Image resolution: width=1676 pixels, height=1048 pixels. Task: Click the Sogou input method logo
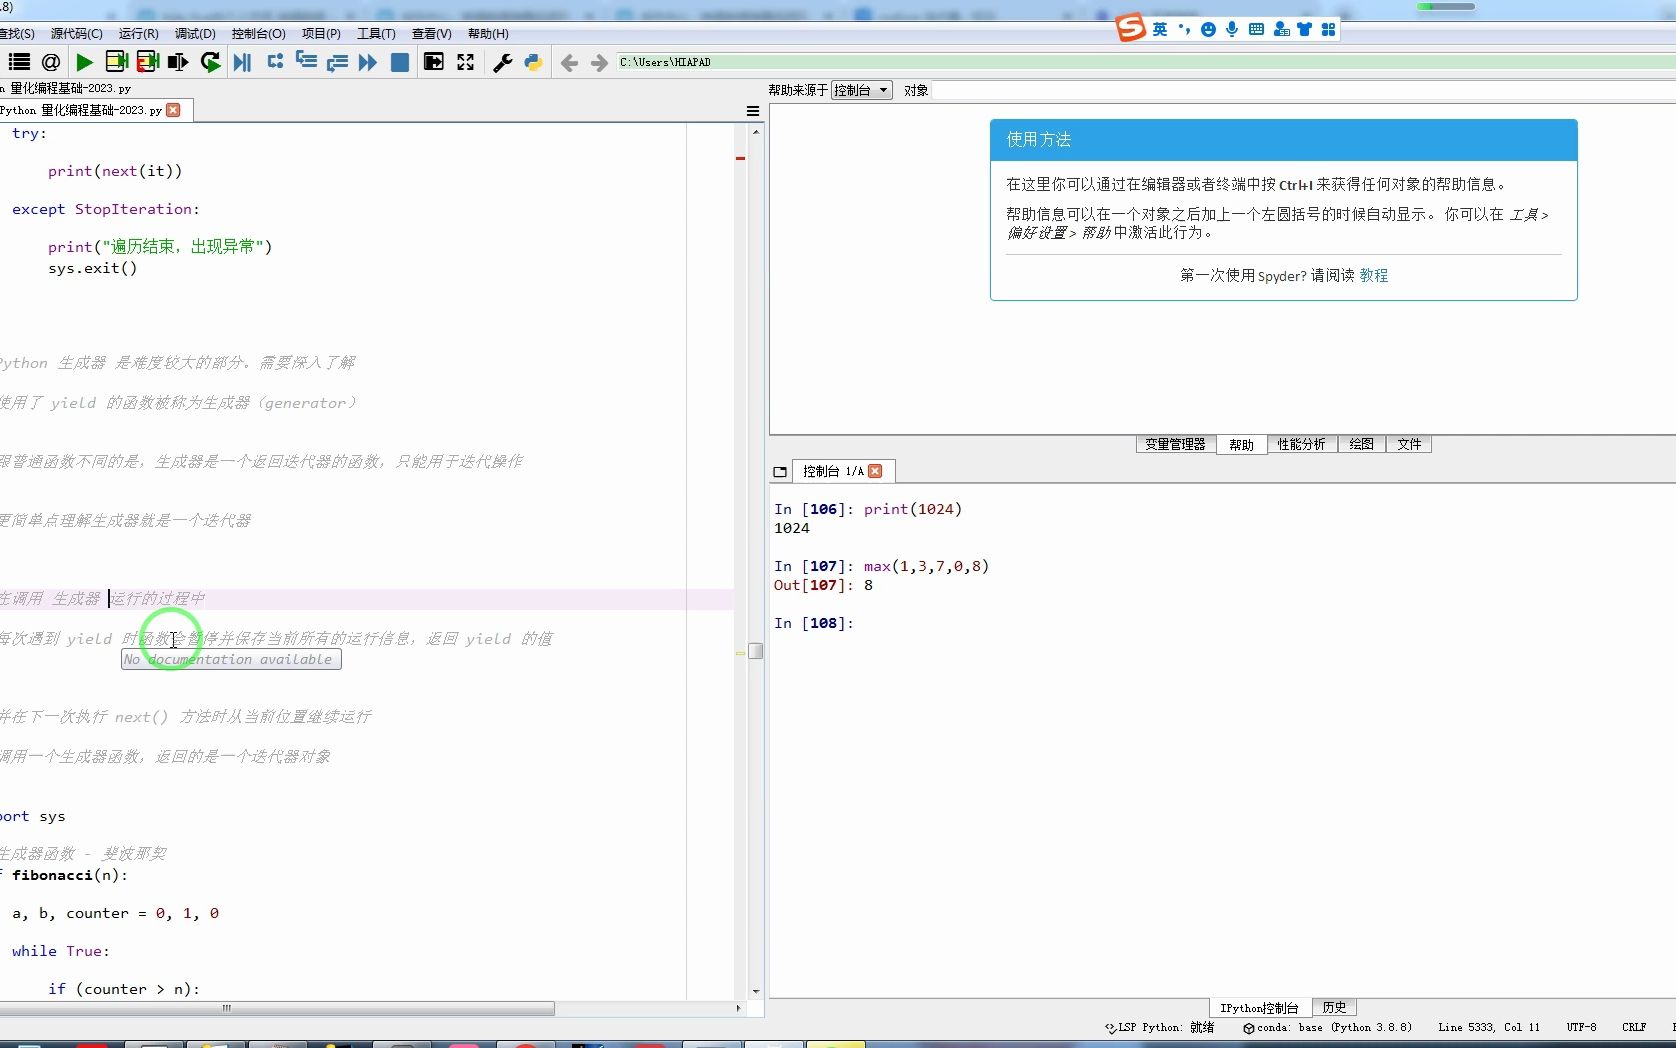(x=1131, y=28)
